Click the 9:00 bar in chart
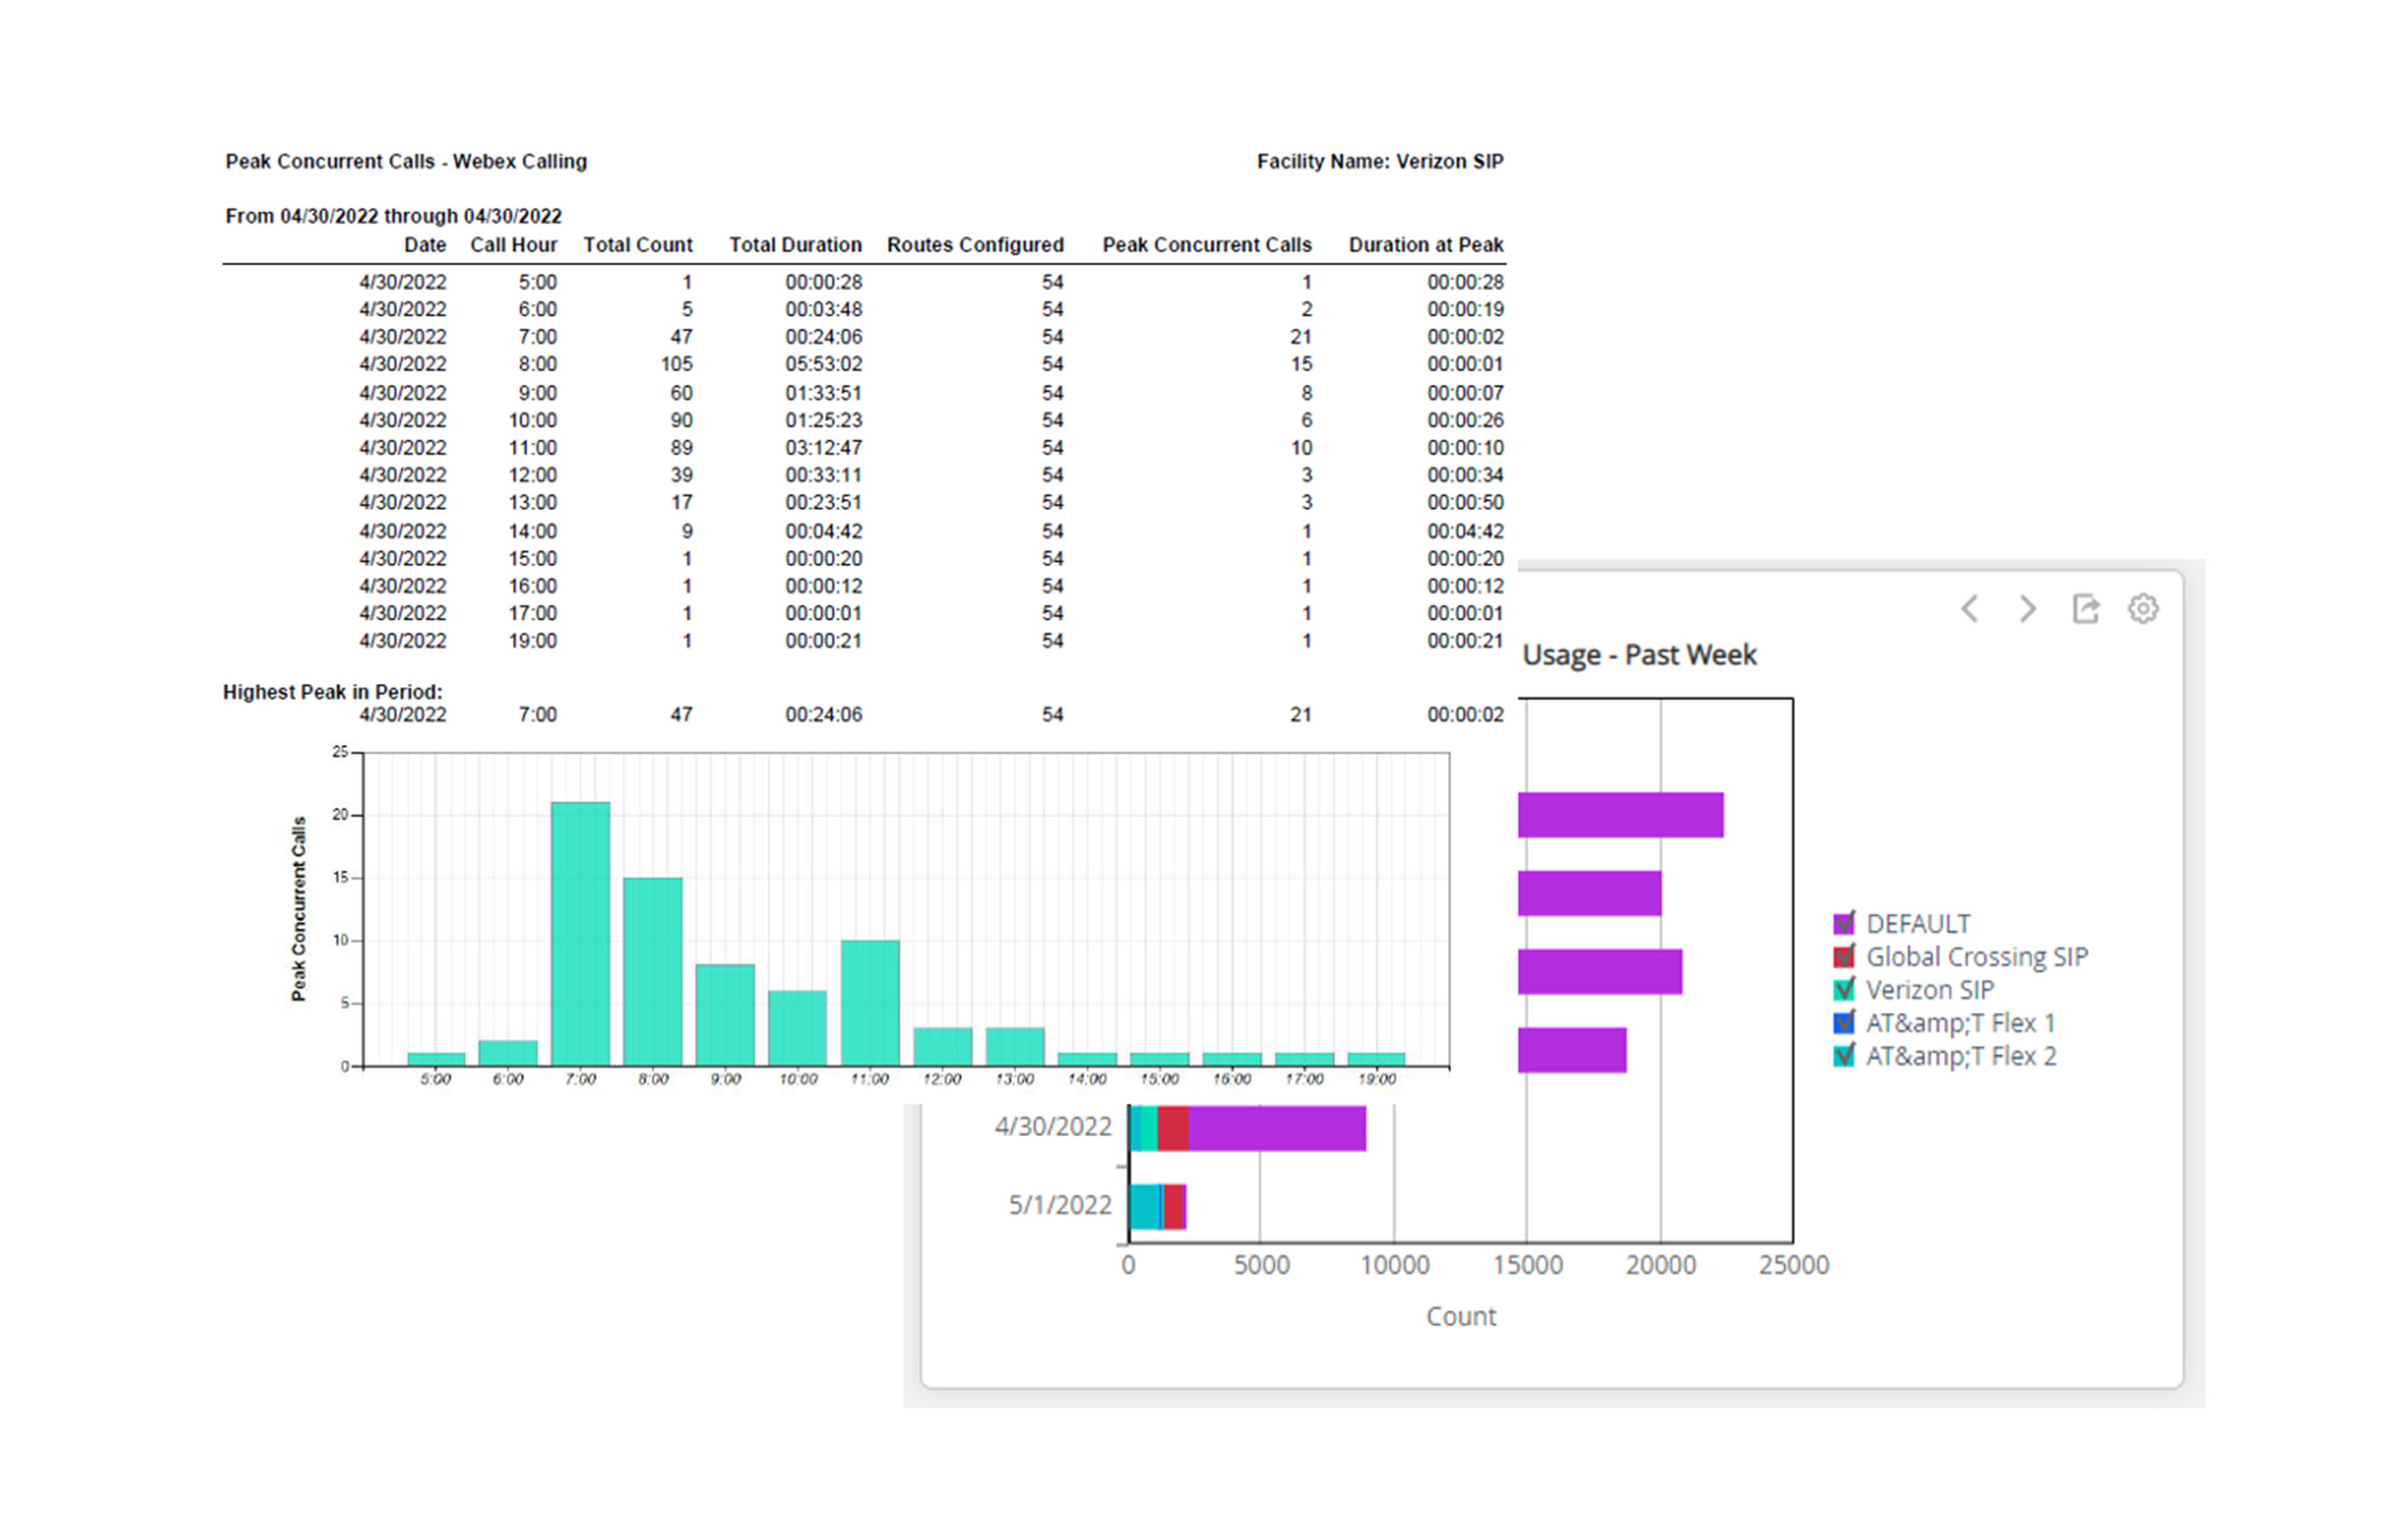This screenshot has width=2396, height=1540. (725, 1014)
